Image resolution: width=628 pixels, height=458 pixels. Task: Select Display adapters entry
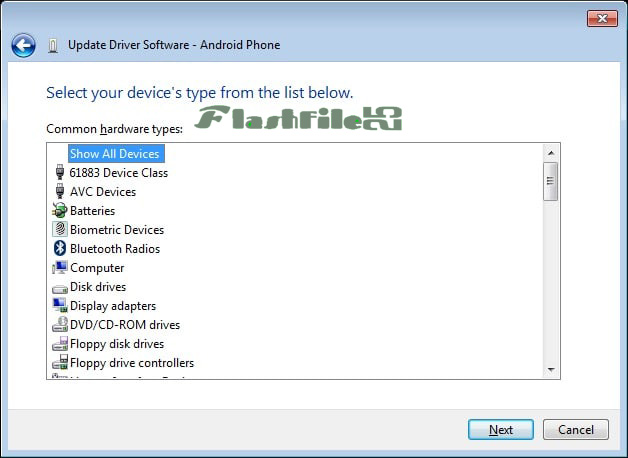pyautogui.click(x=113, y=306)
